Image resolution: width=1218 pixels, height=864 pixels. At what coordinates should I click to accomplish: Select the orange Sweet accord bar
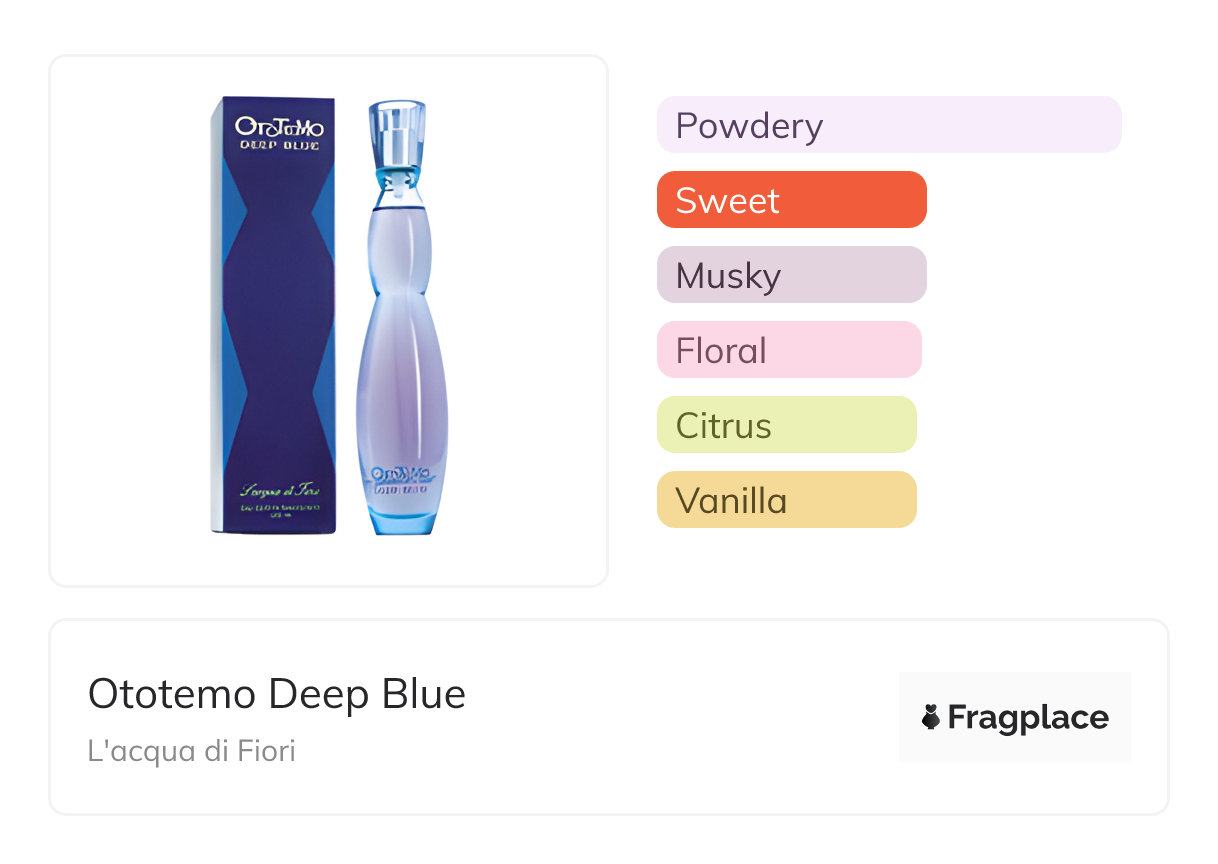(x=791, y=200)
